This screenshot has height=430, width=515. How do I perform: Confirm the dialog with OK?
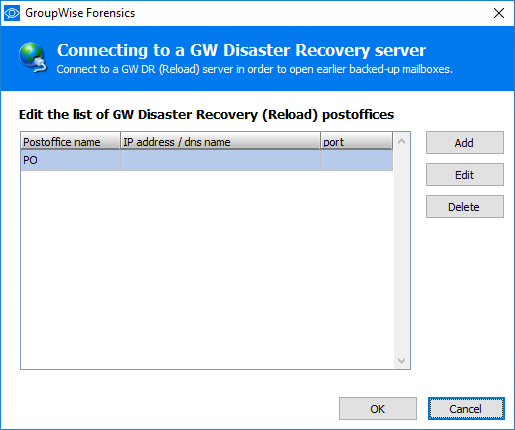pos(378,409)
